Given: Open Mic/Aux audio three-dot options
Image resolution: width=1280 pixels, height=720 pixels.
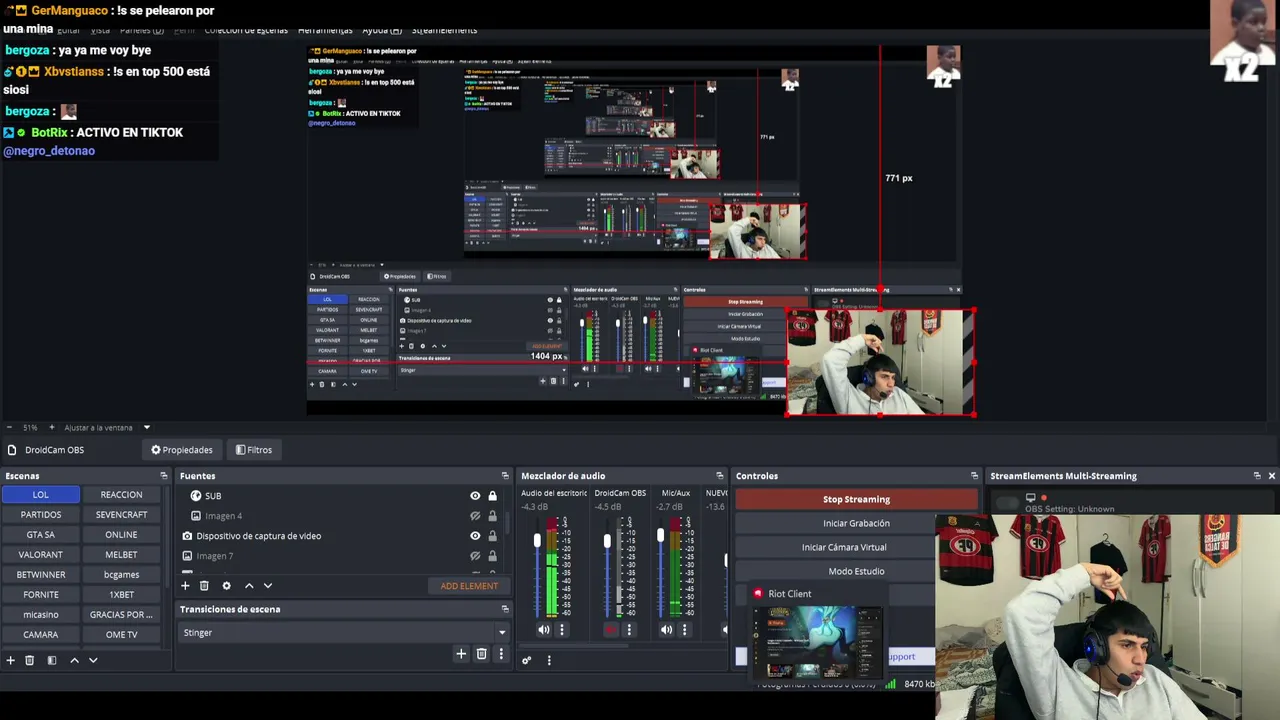Looking at the screenshot, I should [684, 630].
